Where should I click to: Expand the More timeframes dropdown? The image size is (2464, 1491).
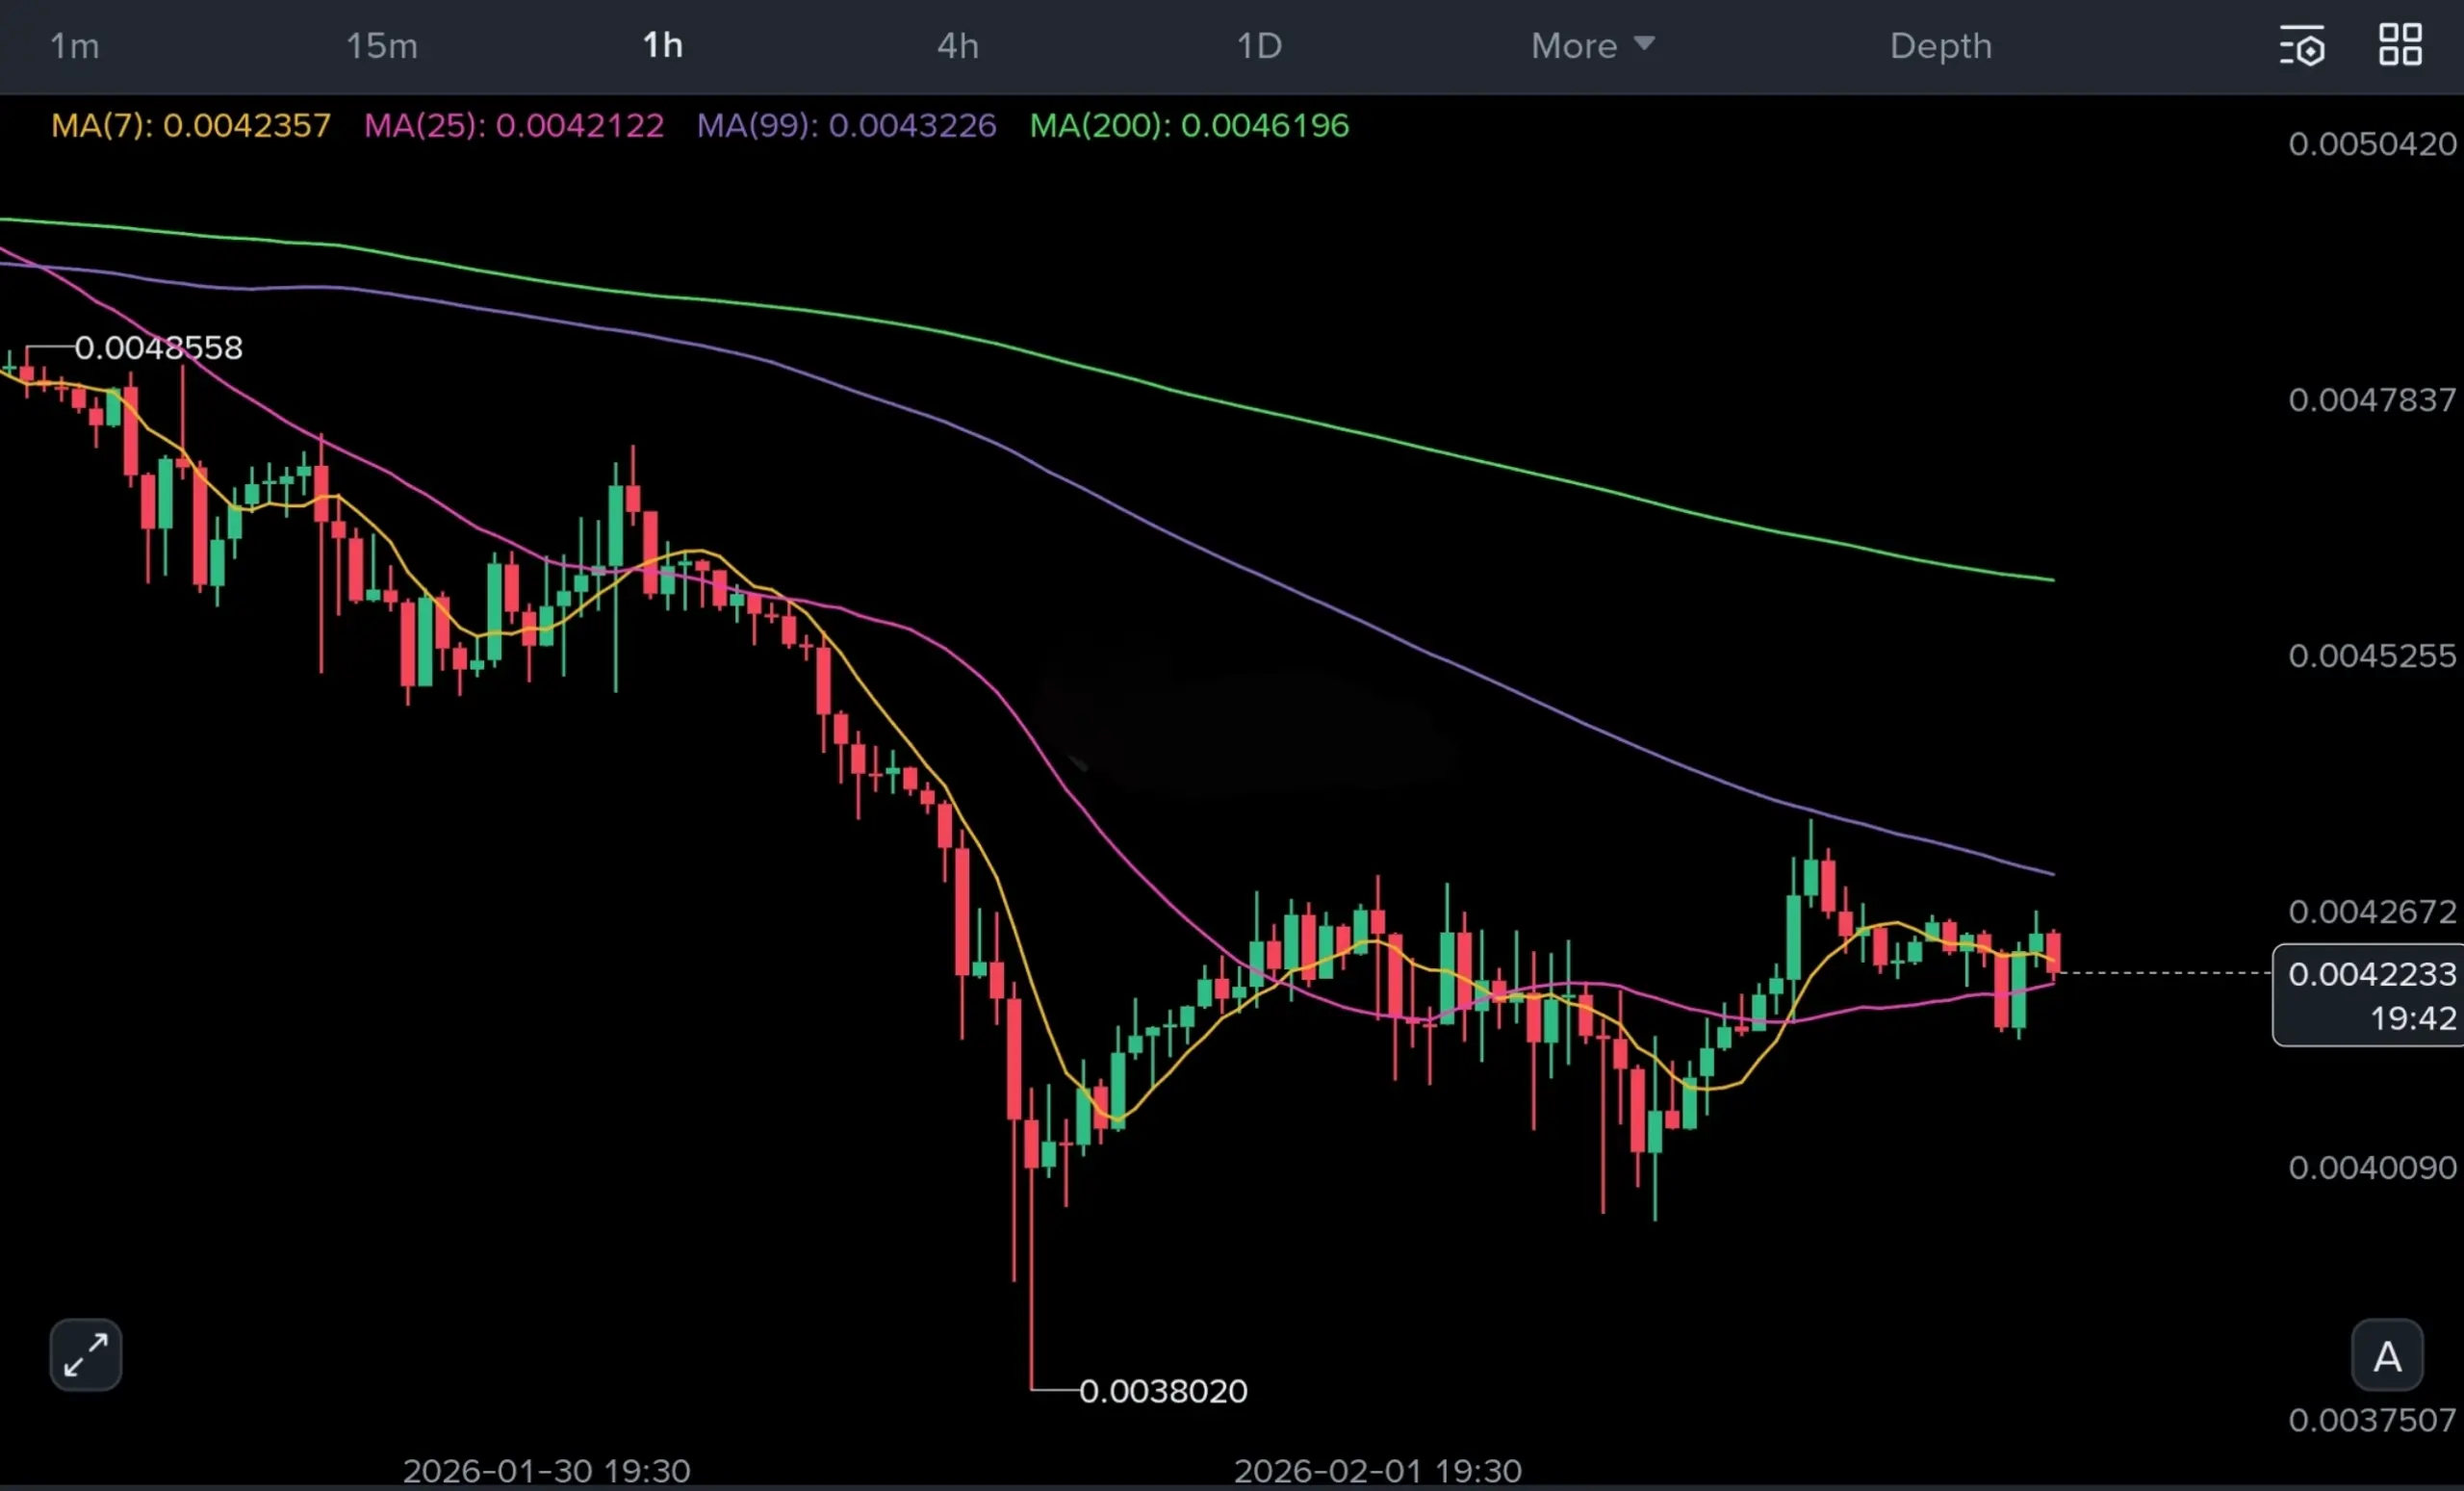1574,46
